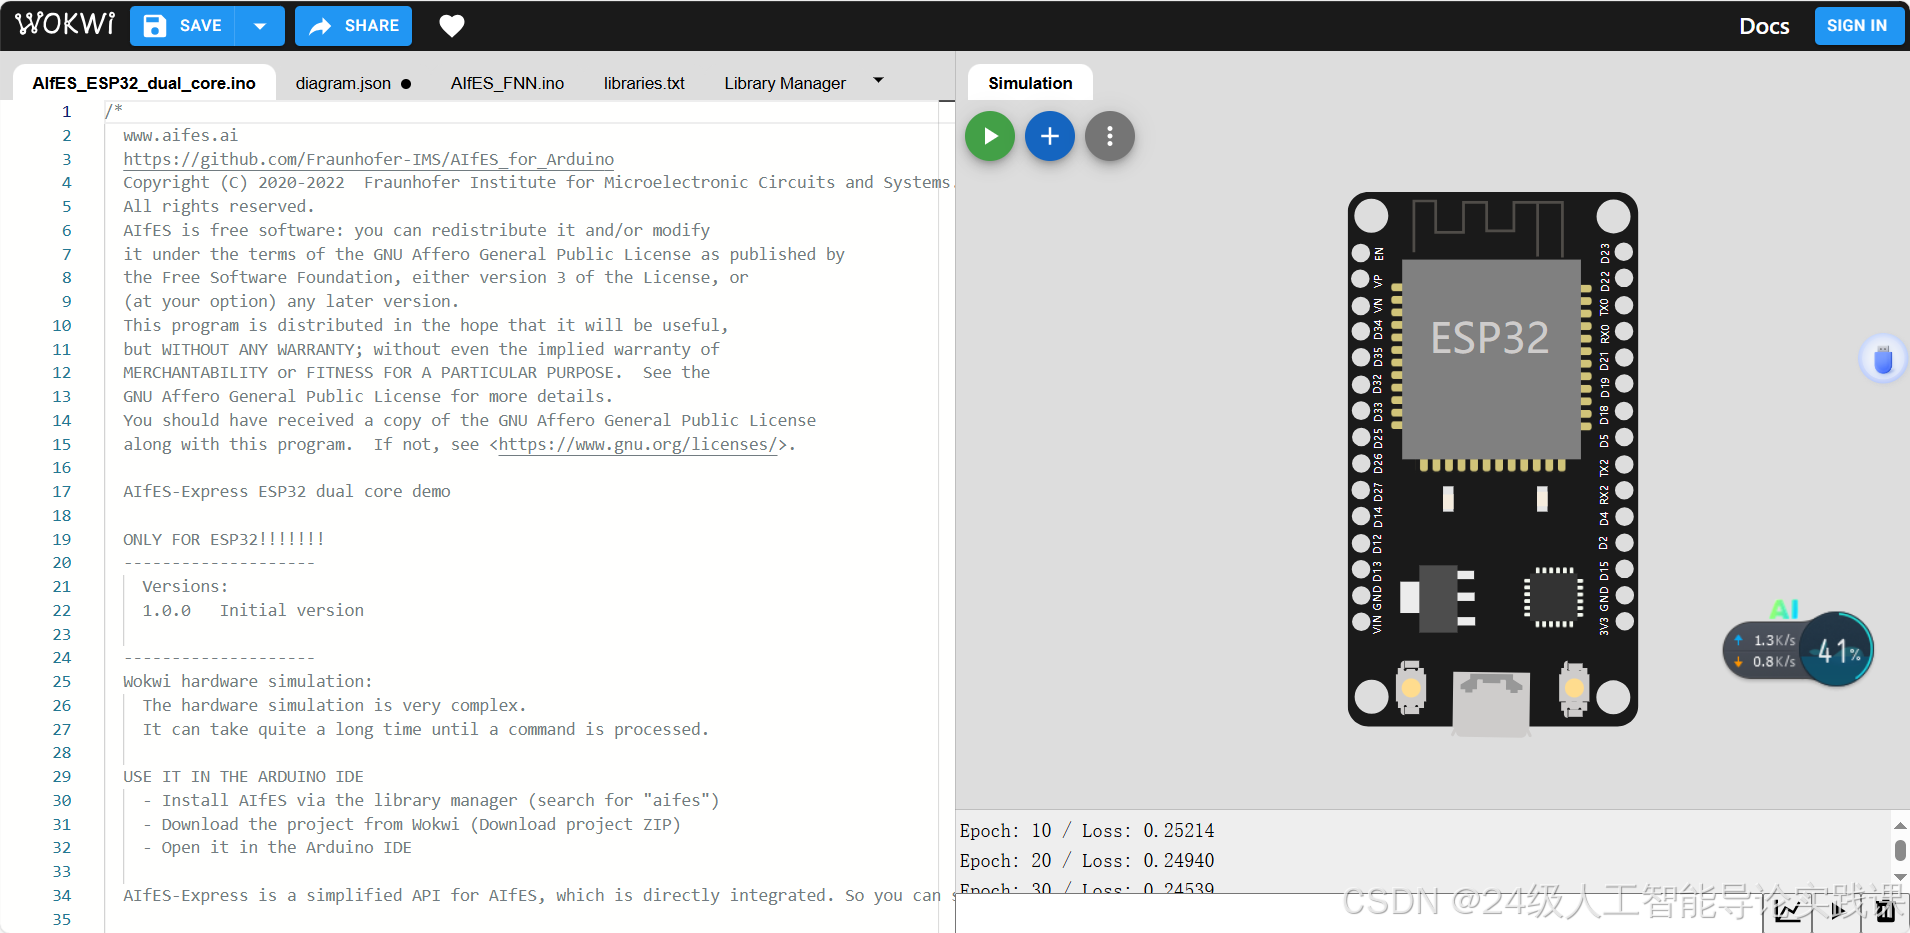Like the project via the heart icon
Screen dimensions: 1910x933
pyautogui.click(x=452, y=25)
